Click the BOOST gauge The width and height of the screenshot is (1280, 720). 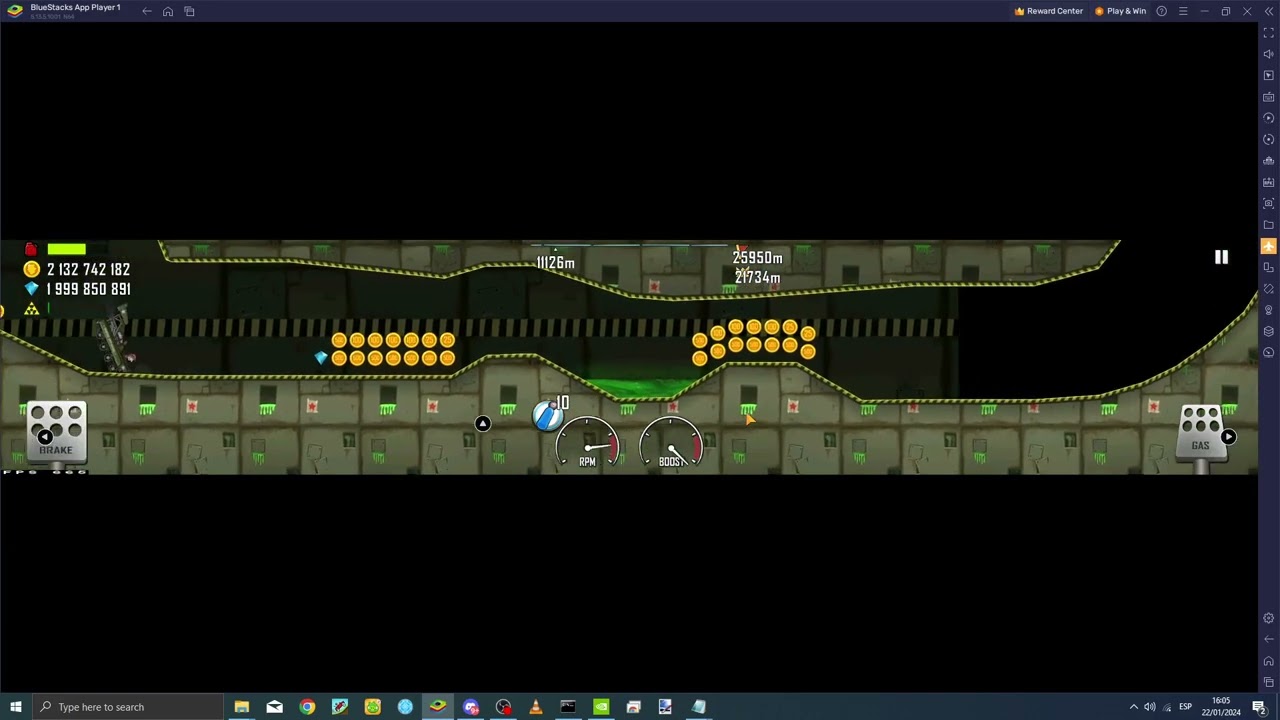(671, 444)
